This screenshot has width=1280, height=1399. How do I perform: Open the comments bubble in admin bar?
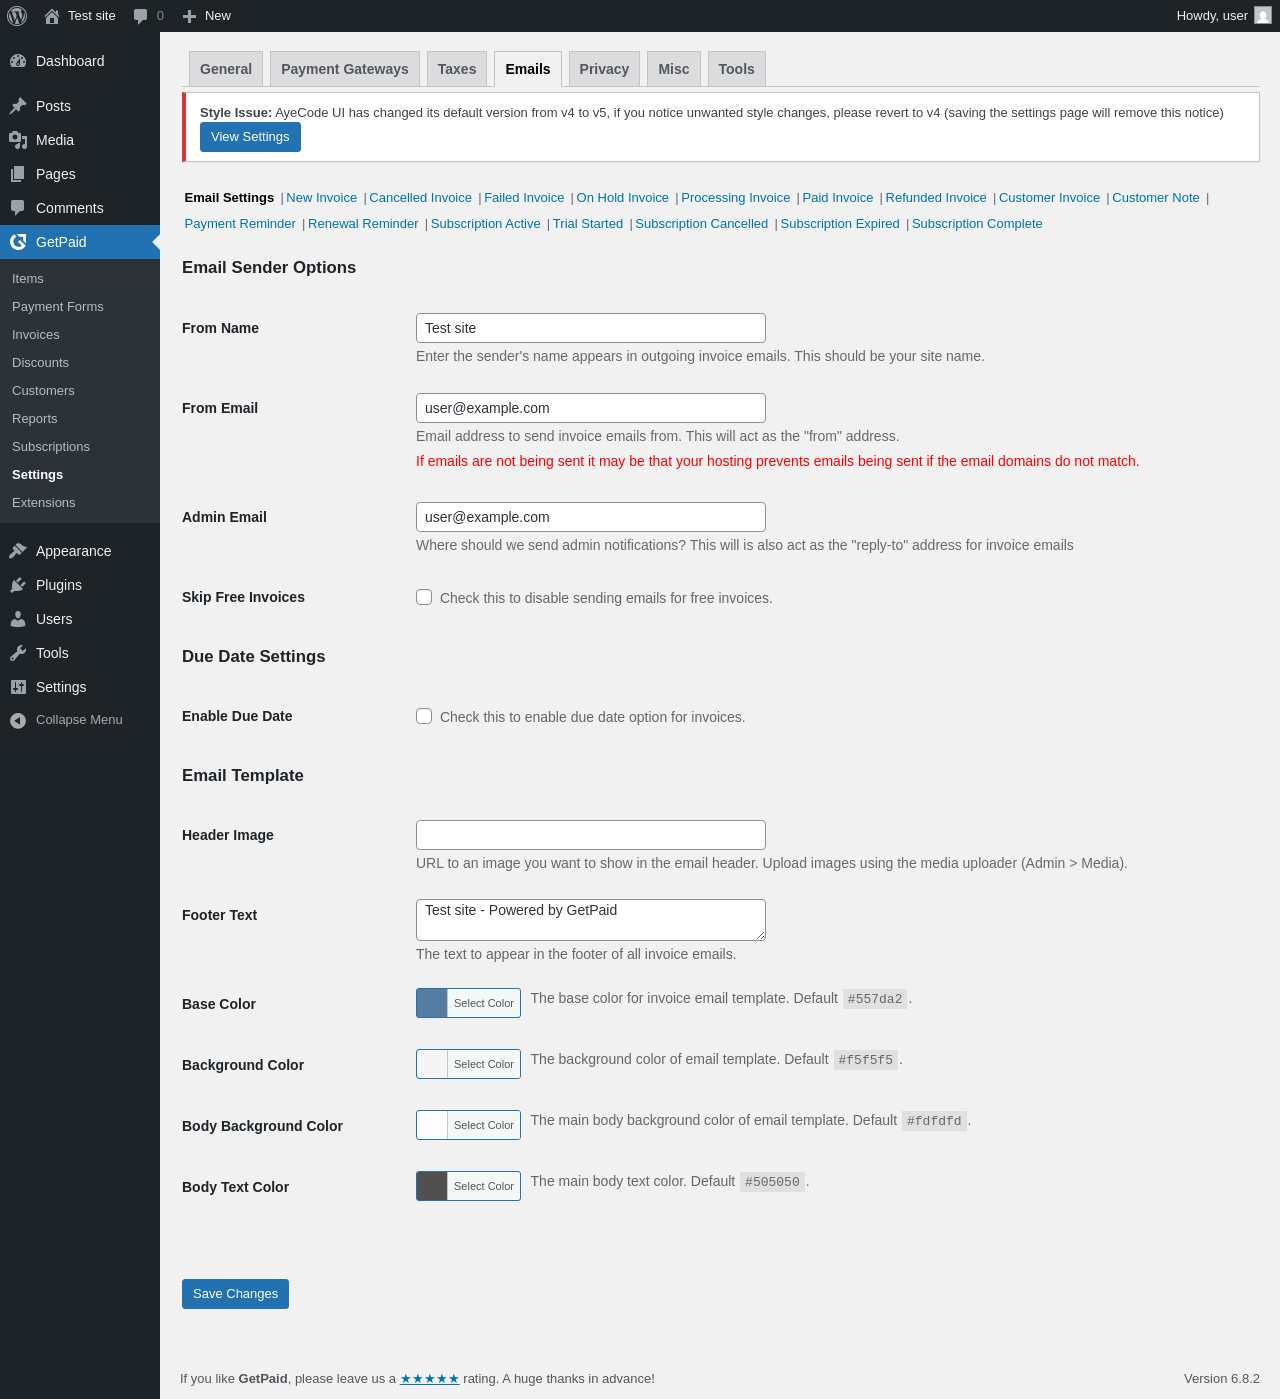click(x=141, y=16)
